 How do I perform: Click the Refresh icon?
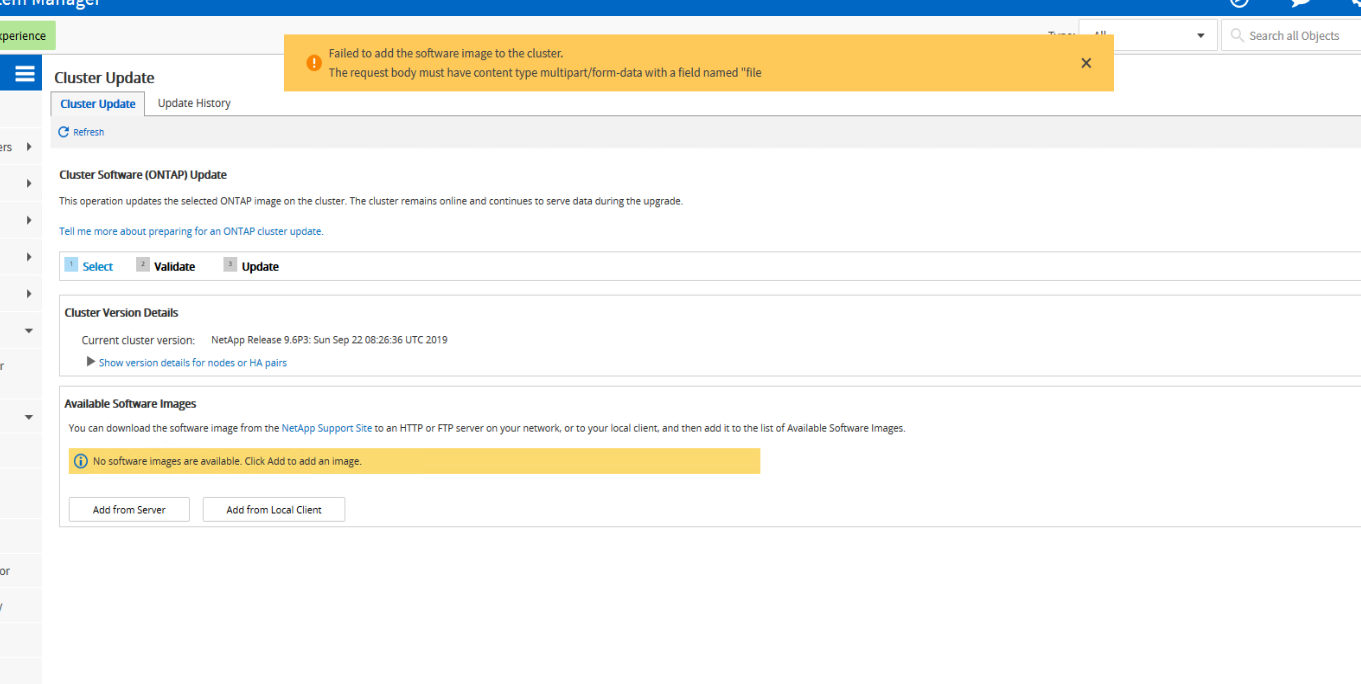64,132
